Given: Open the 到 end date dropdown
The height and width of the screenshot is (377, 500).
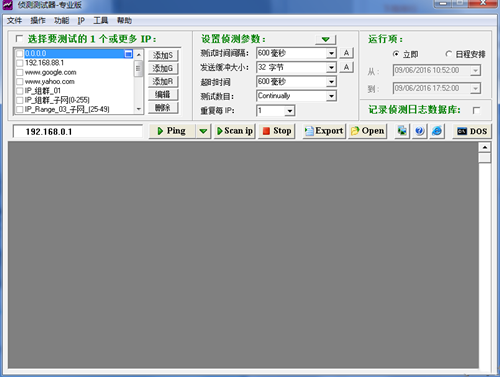Looking at the screenshot, I should pos(475,89).
